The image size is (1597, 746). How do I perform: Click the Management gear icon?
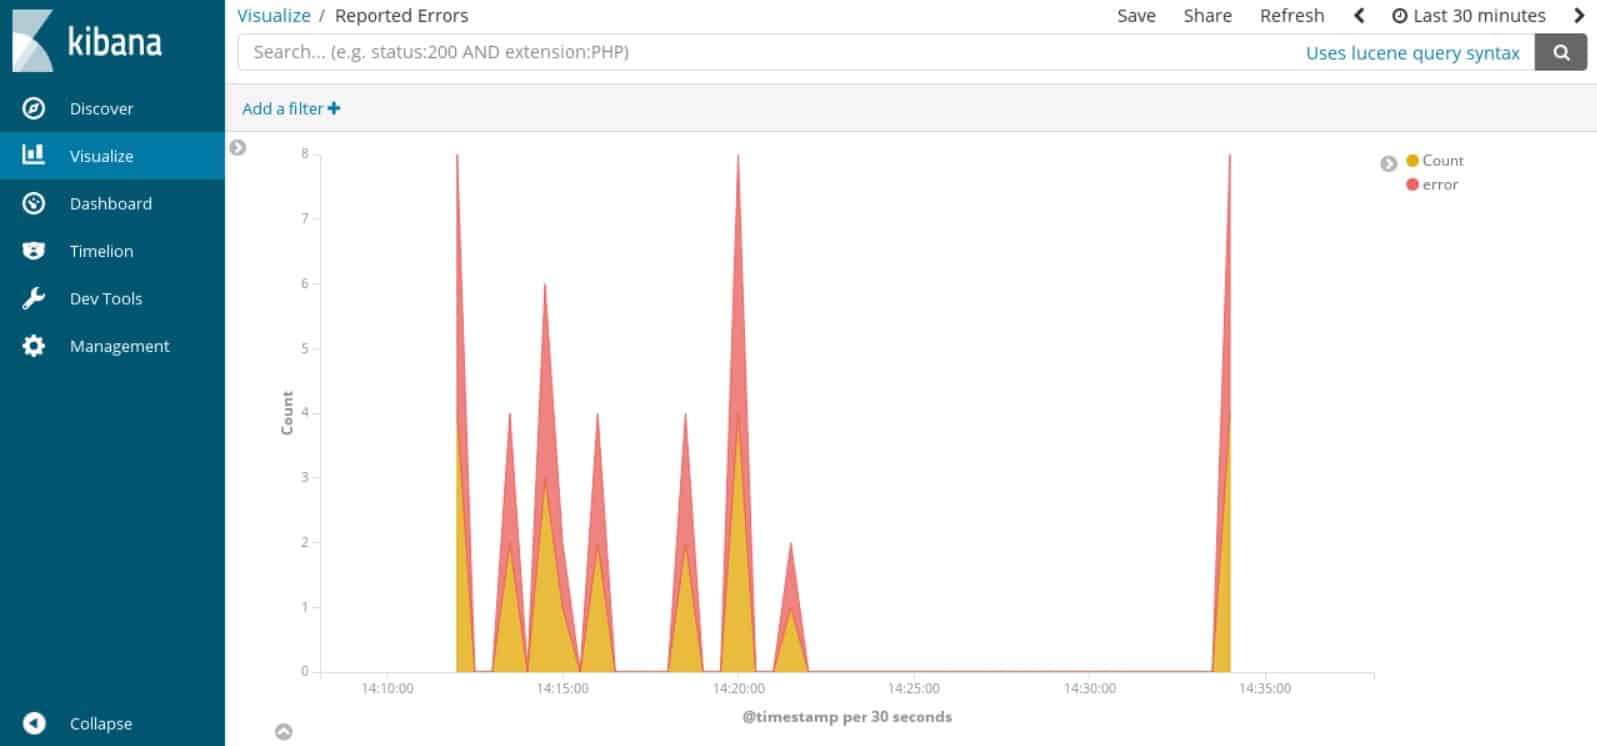click(34, 346)
